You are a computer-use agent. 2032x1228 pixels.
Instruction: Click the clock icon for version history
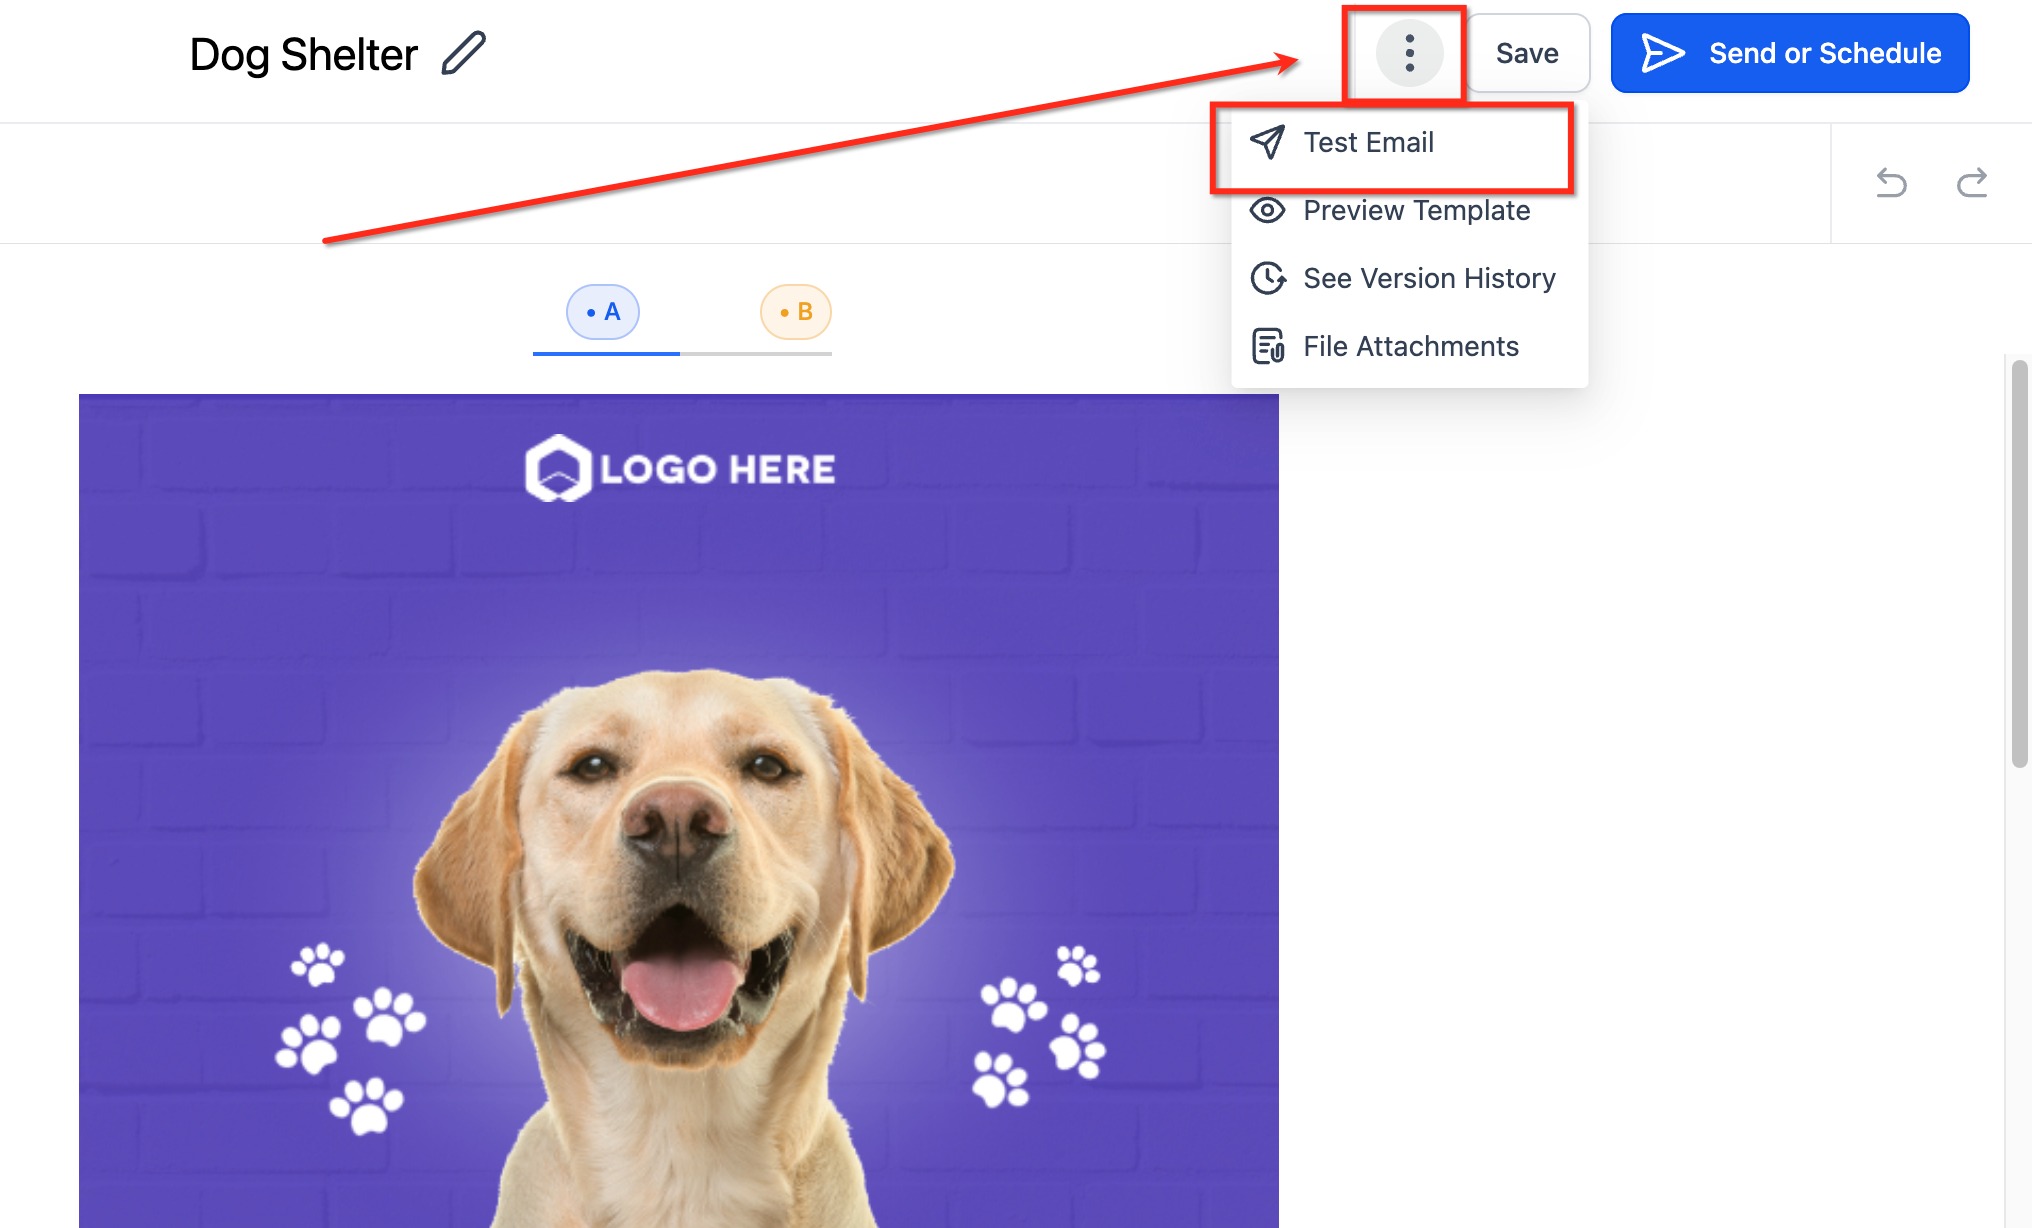pos(1267,278)
